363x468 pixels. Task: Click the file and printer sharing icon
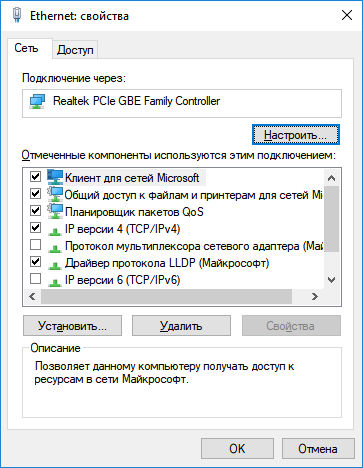[x=55, y=194]
